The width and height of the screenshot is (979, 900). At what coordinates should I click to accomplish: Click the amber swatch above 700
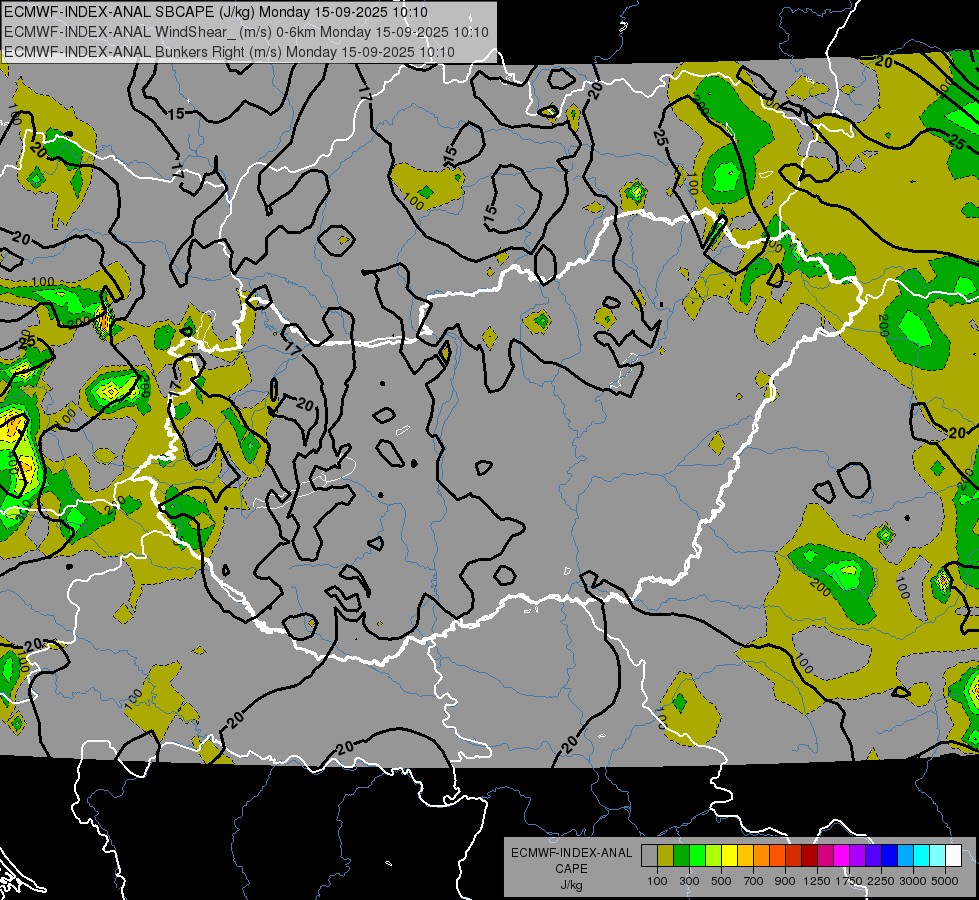pos(745,855)
